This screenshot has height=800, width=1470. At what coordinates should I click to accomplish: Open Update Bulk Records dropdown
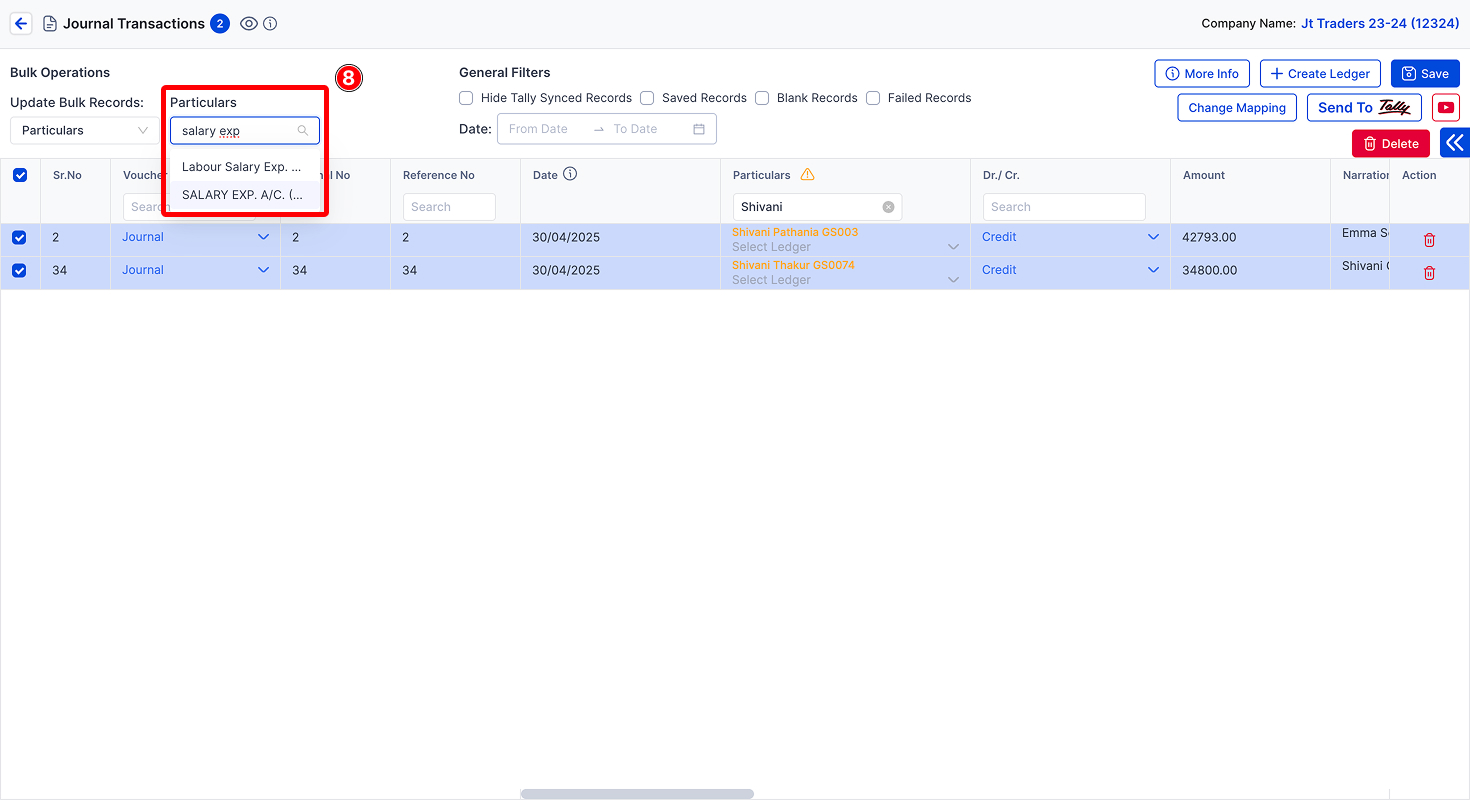click(85, 130)
